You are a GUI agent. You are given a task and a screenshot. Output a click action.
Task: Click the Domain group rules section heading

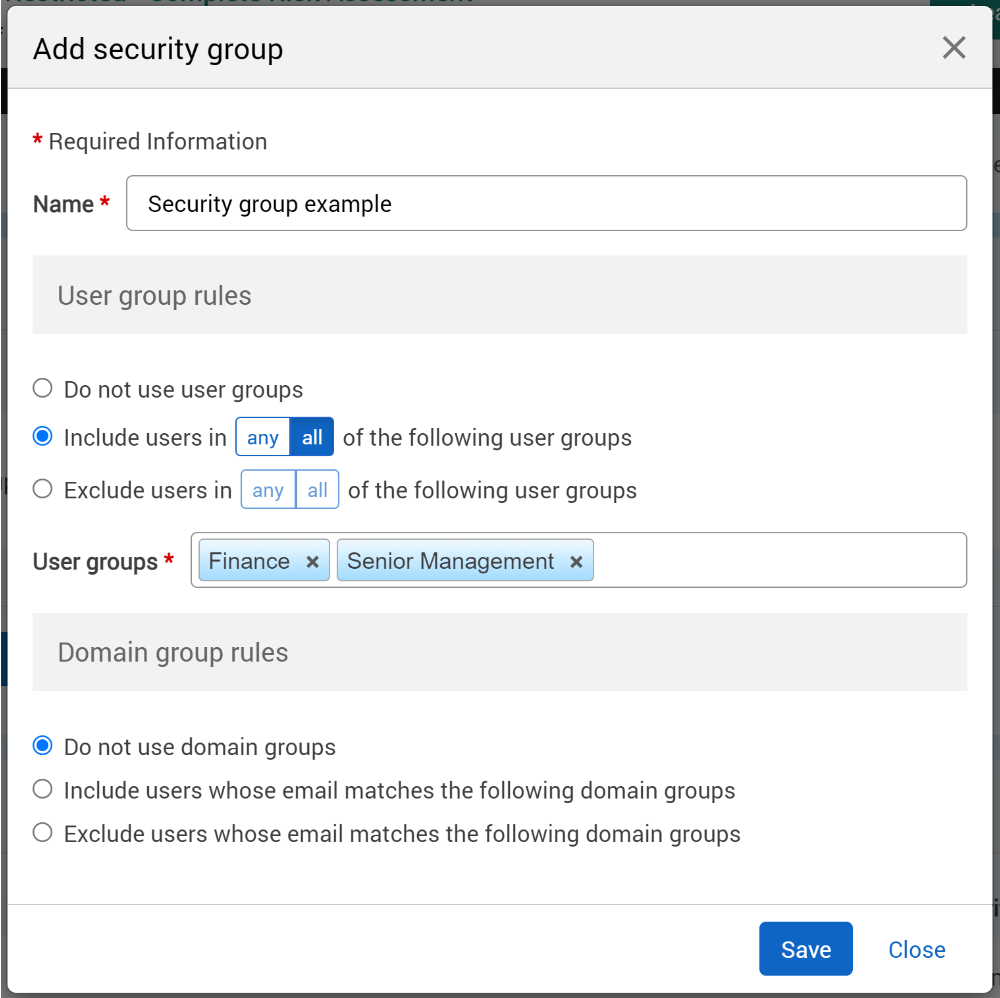click(x=173, y=653)
